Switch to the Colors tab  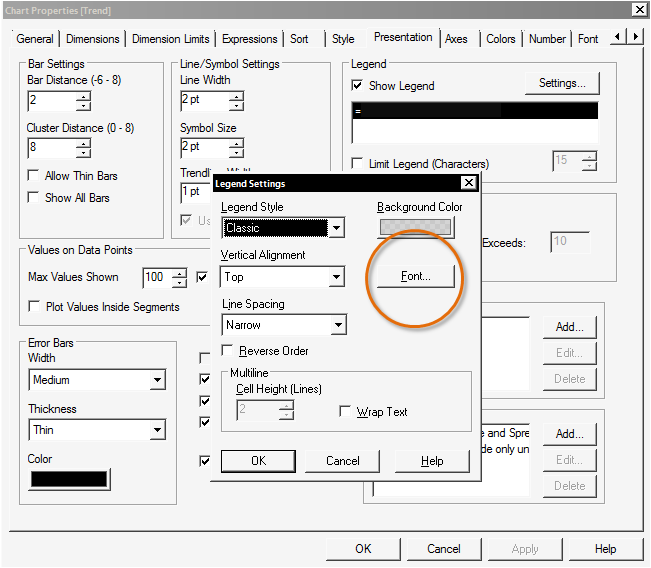click(x=501, y=39)
